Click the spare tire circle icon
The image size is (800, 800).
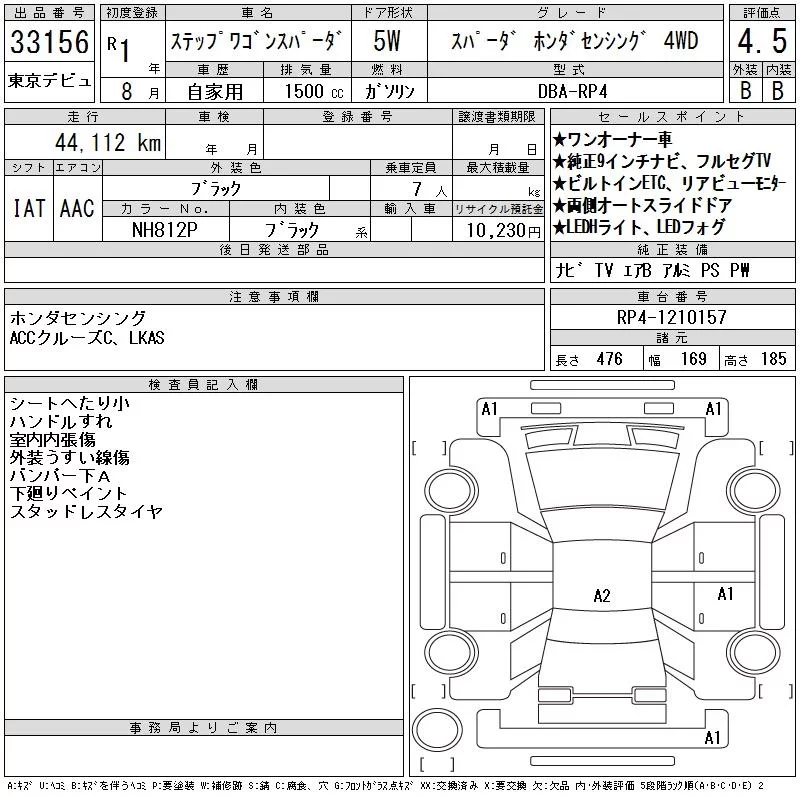coord(437,729)
